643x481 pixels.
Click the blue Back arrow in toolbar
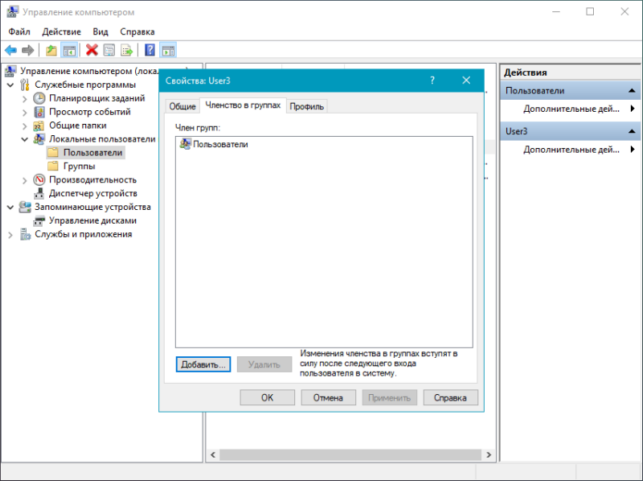(x=11, y=50)
